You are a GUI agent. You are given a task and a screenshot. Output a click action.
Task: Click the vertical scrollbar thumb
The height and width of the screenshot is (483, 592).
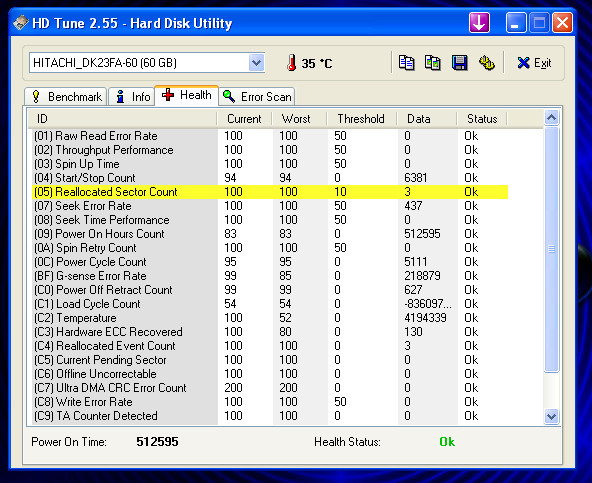click(x=551, y=249)
